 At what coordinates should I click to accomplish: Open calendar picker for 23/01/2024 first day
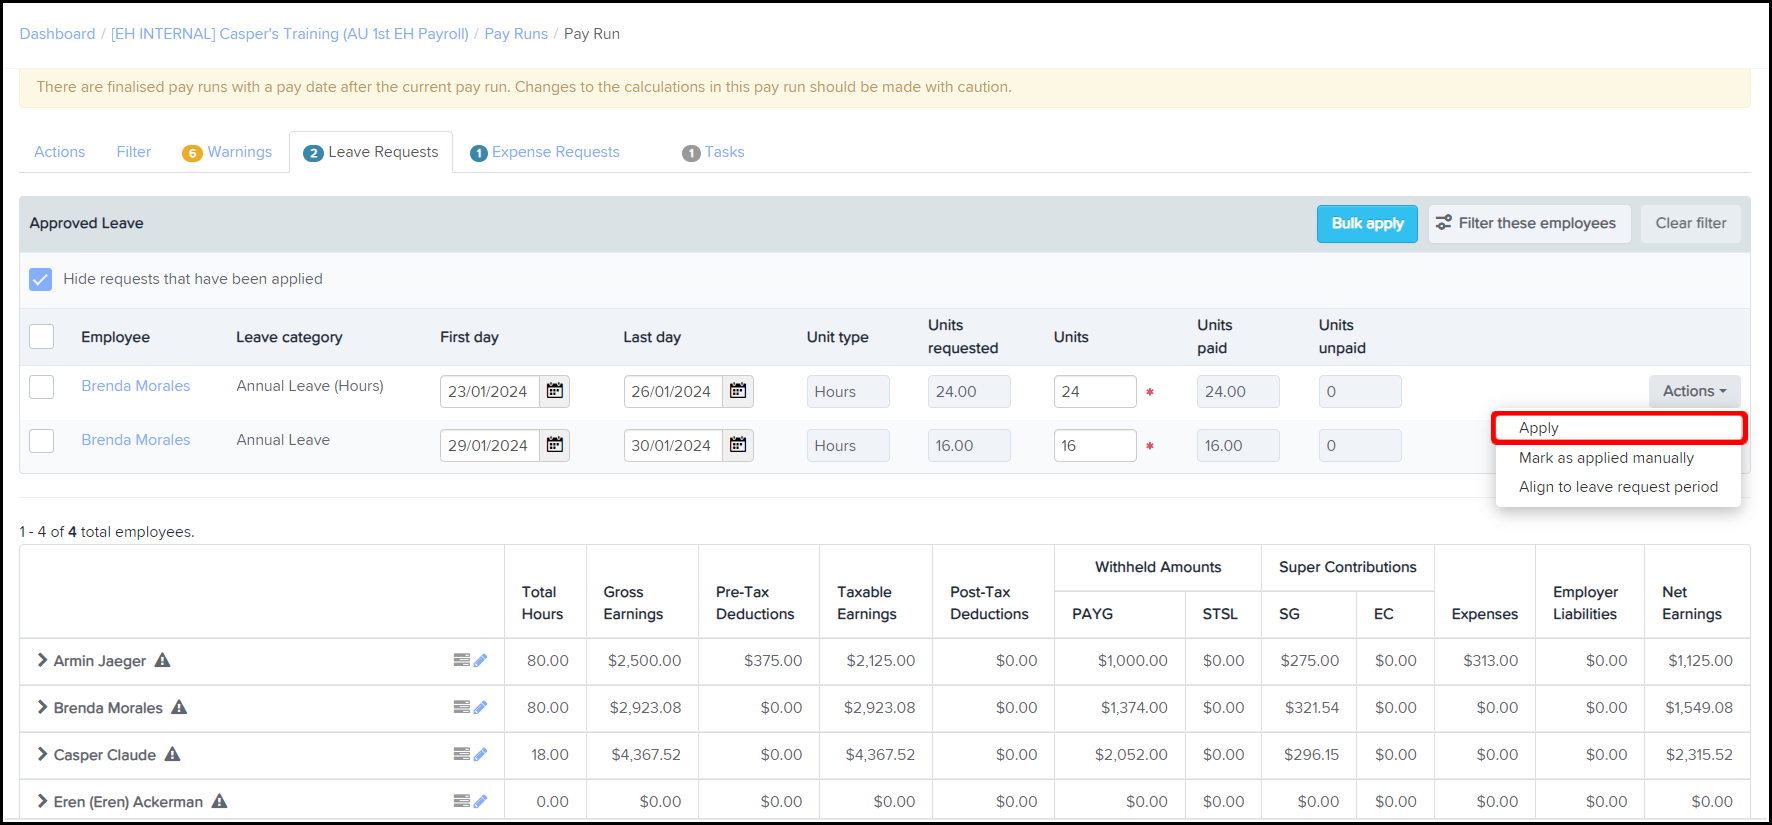[x=555, y=391]
